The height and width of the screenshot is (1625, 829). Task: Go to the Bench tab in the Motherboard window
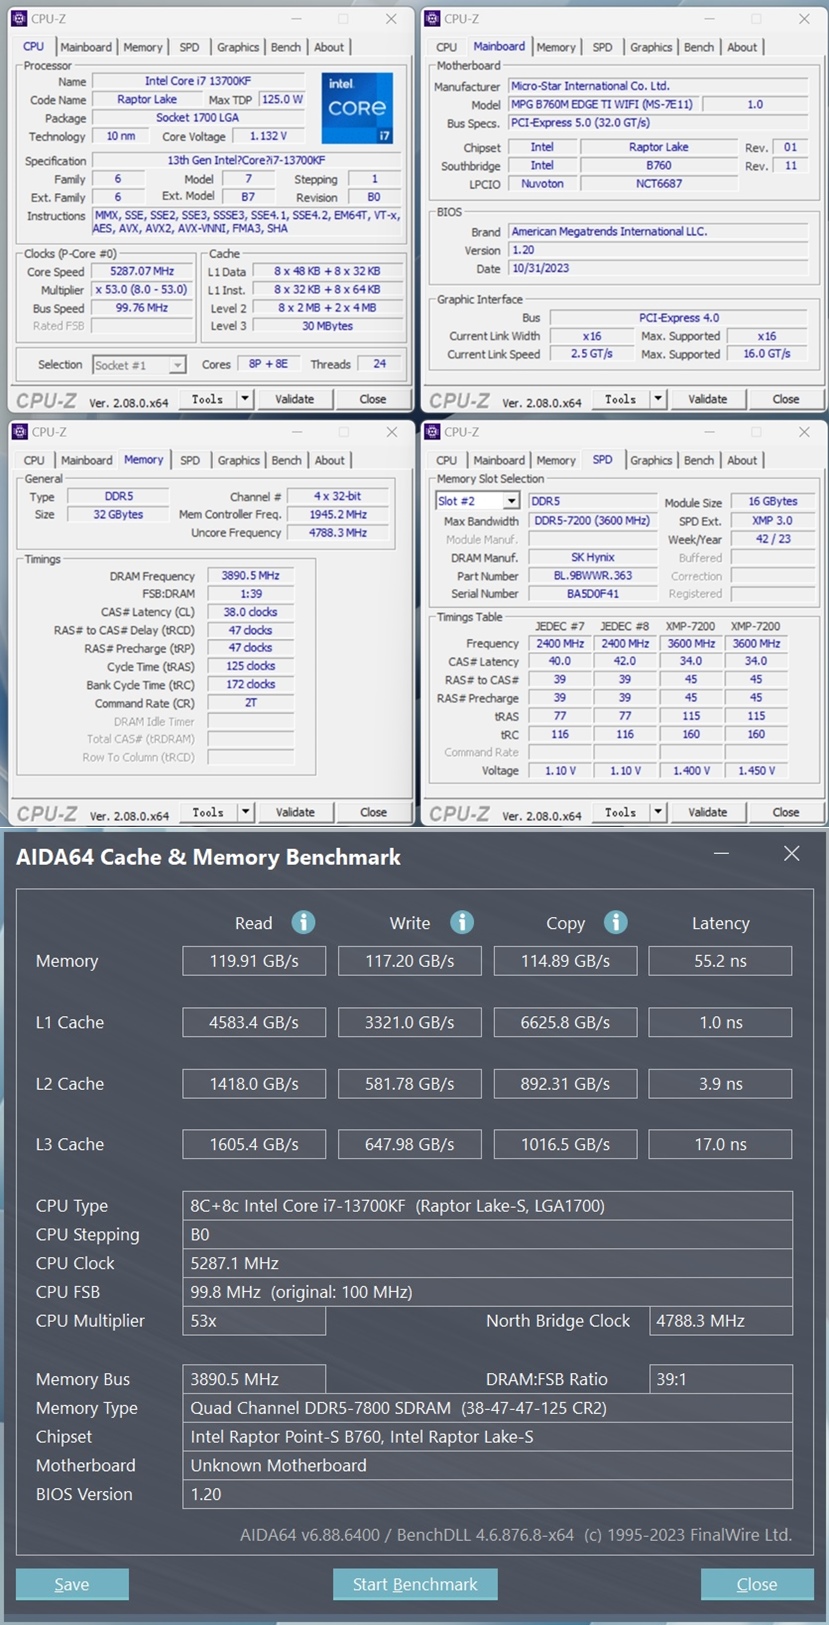pyautogui.click(x=699, y=47)
